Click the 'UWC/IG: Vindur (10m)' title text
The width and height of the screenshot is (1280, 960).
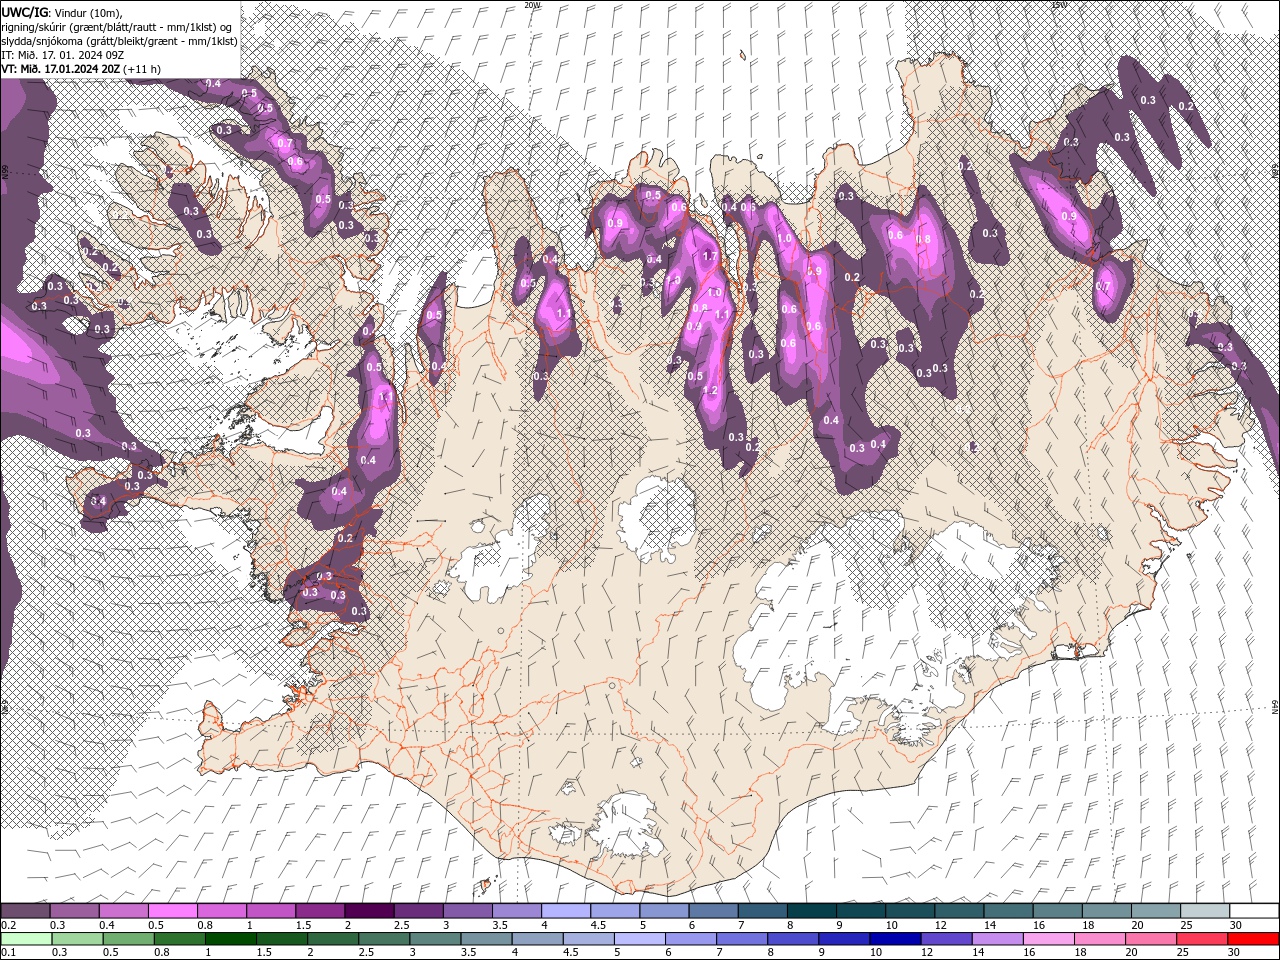[x=60, y=11]
